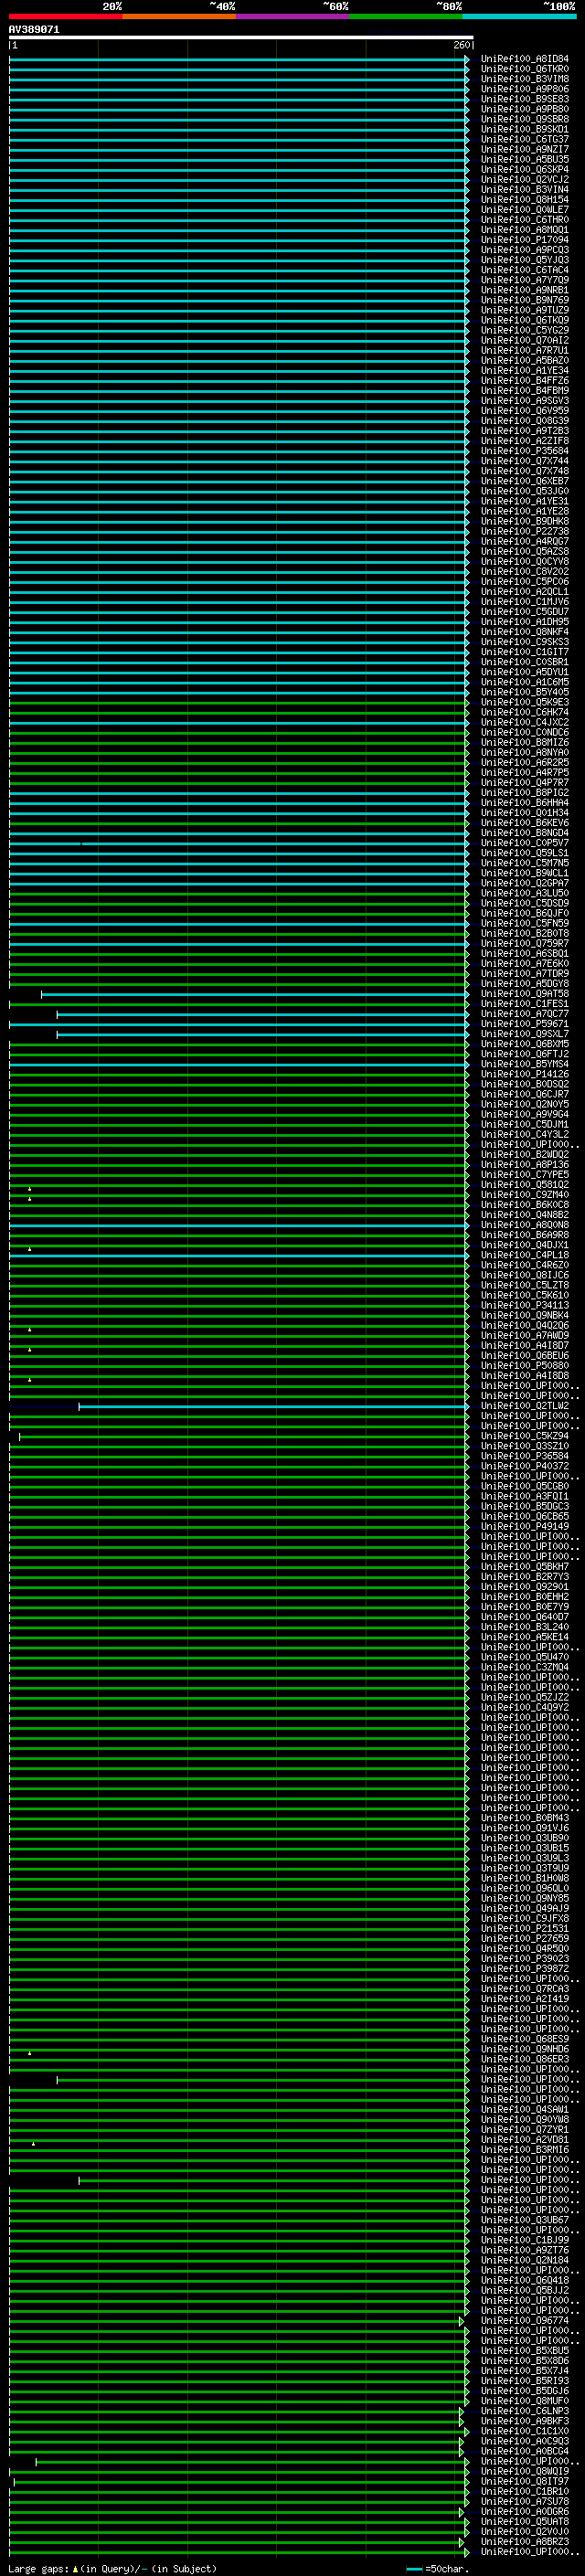Click the yellow gap triangle on Q581Q2 row
Viewport: 585px width, 2576px height.
click(x=30, y=1188)
